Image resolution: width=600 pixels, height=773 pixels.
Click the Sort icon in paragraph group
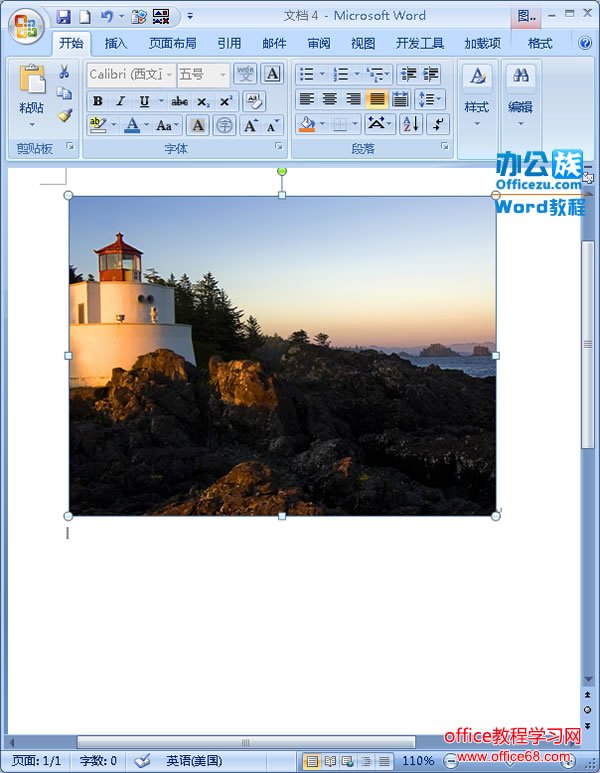(x=410, y=125)
